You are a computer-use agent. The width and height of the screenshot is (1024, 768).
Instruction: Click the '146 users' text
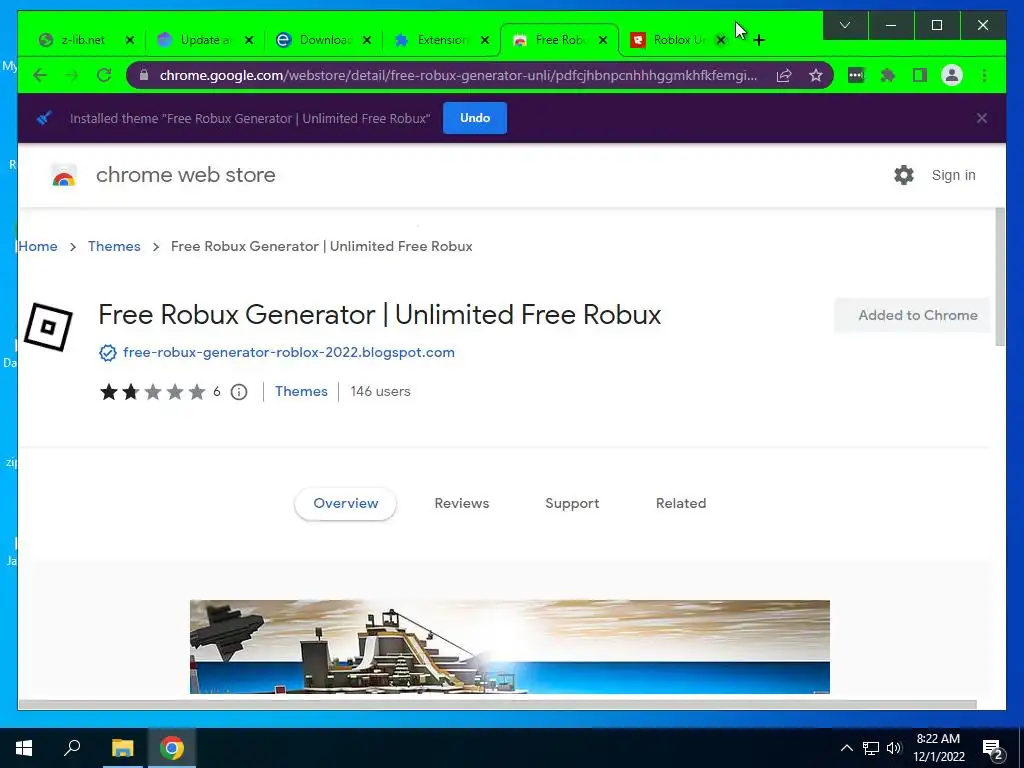point(380,391)
